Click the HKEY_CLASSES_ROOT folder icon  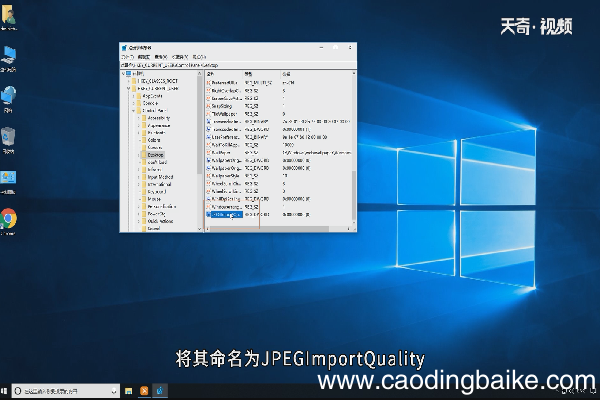point(134,81)
